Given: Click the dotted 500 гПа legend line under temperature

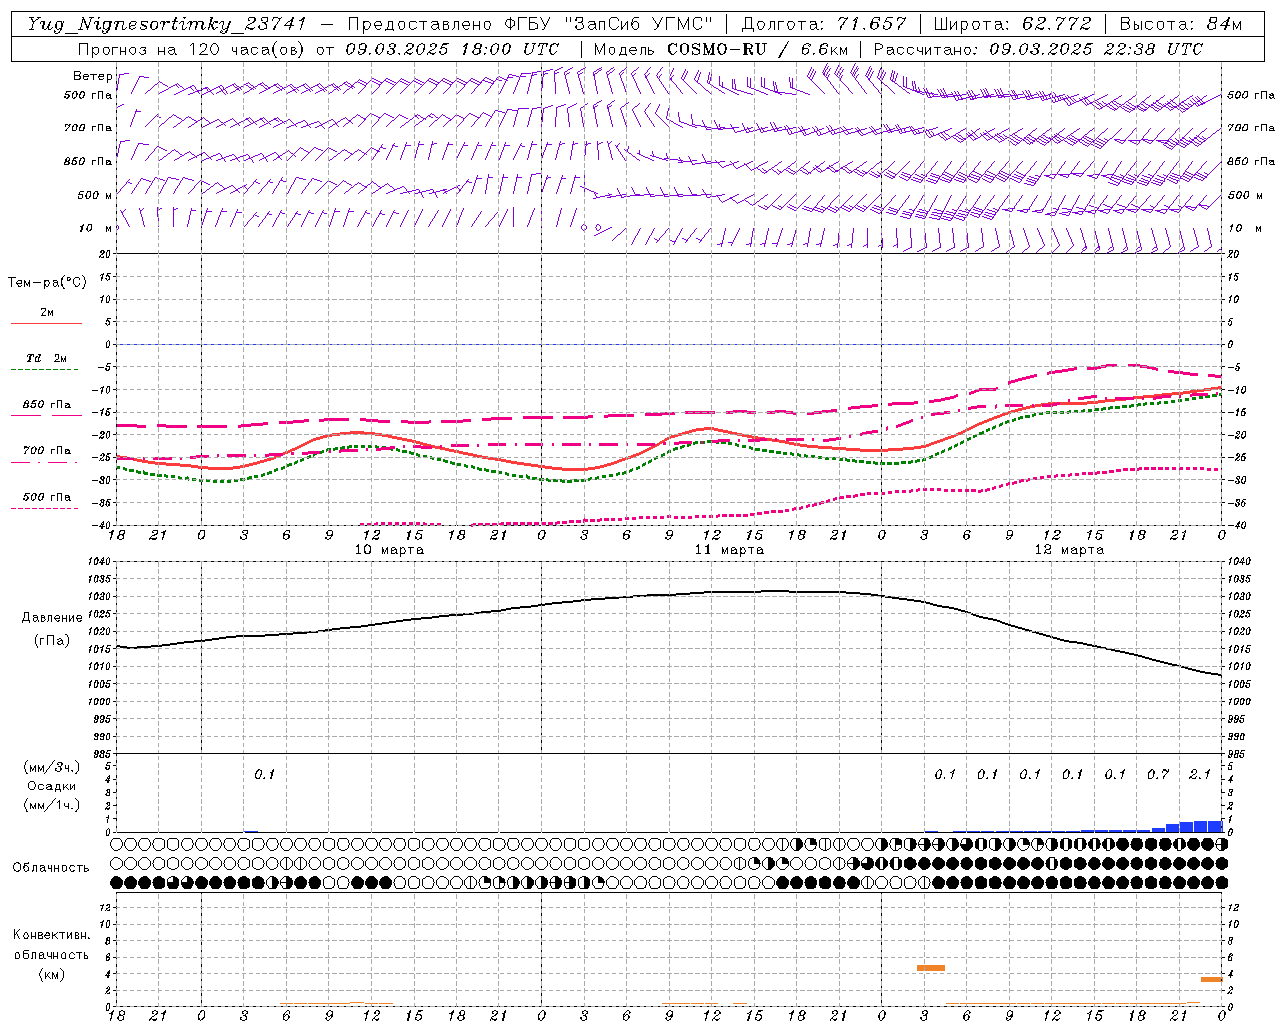Looking at the screenshot, I should (45, 508).
